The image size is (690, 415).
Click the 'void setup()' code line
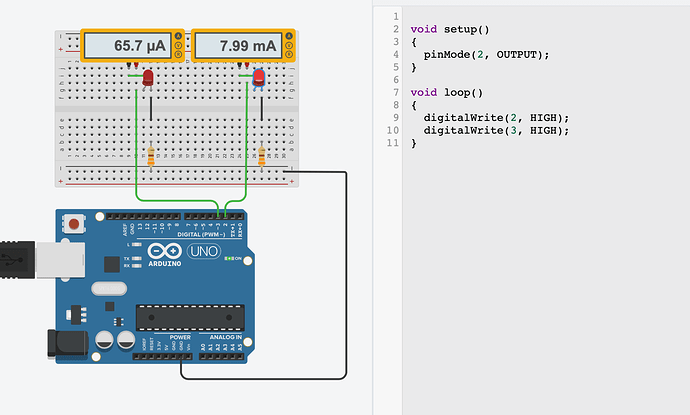(x=450, y=29)
